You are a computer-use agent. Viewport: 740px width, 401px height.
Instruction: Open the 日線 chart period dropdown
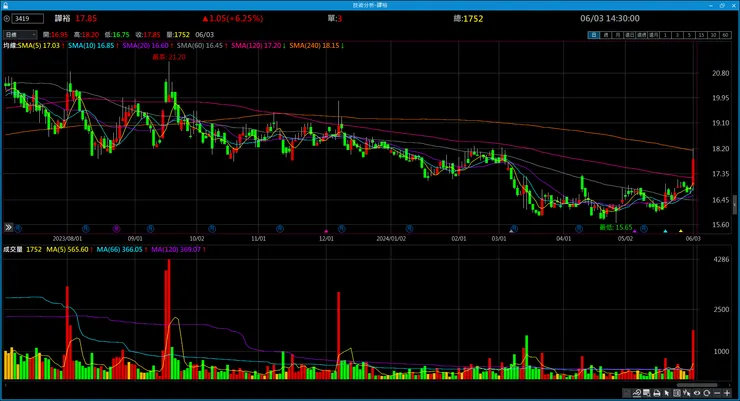point(20,34)
